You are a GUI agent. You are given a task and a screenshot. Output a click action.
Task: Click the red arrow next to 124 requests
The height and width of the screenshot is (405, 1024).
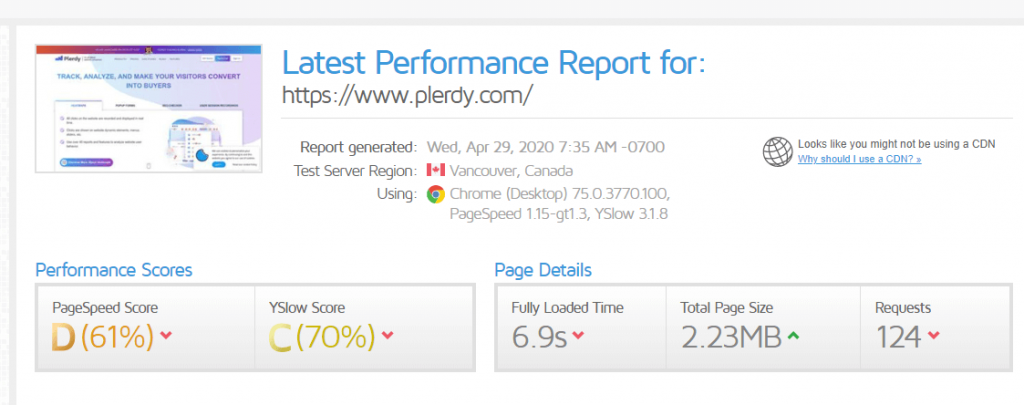click(x=933, y=335)
